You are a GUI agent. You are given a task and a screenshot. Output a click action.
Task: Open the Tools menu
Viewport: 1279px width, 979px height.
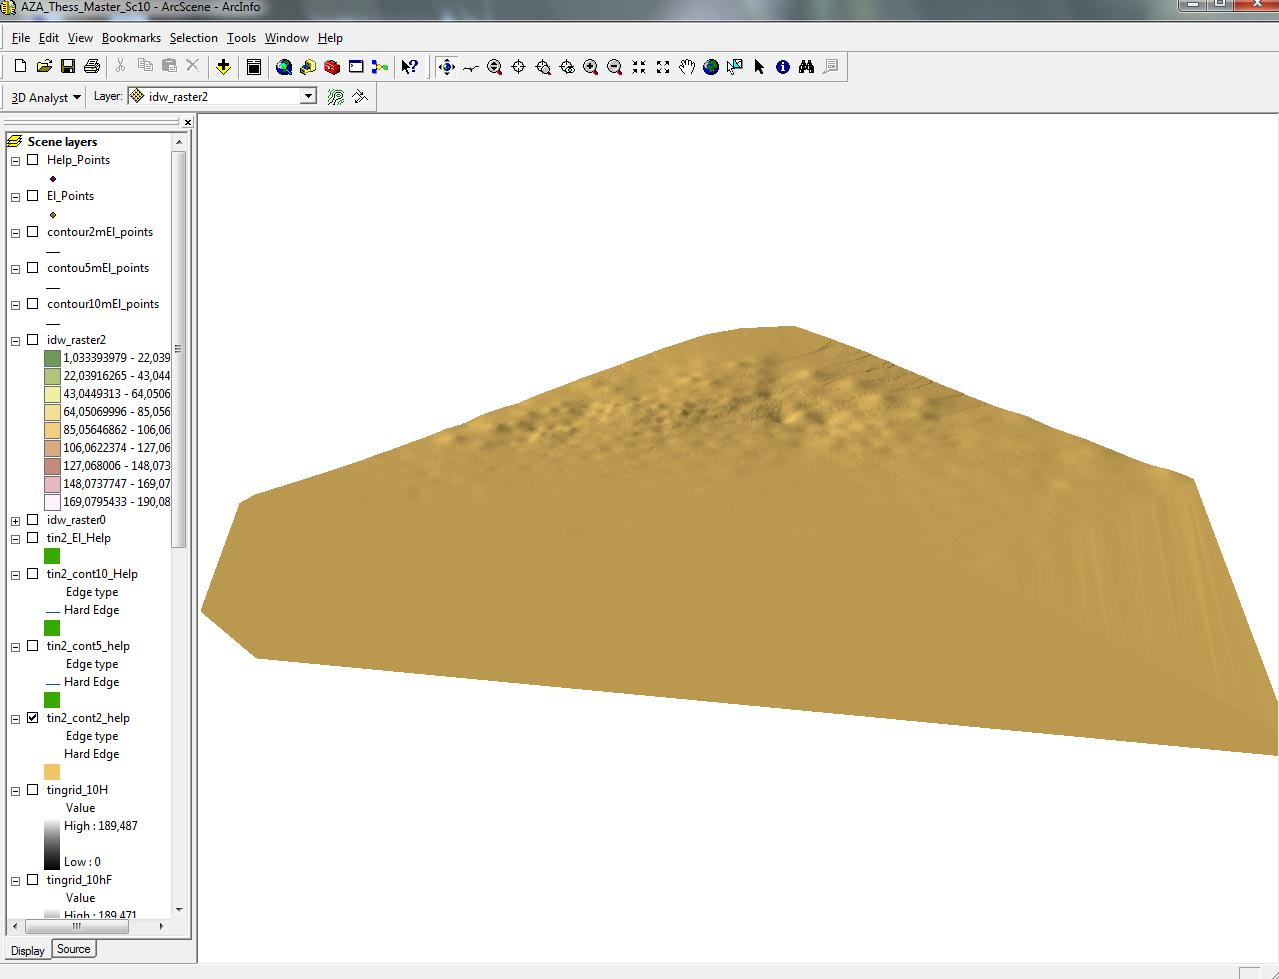[241, 38]
